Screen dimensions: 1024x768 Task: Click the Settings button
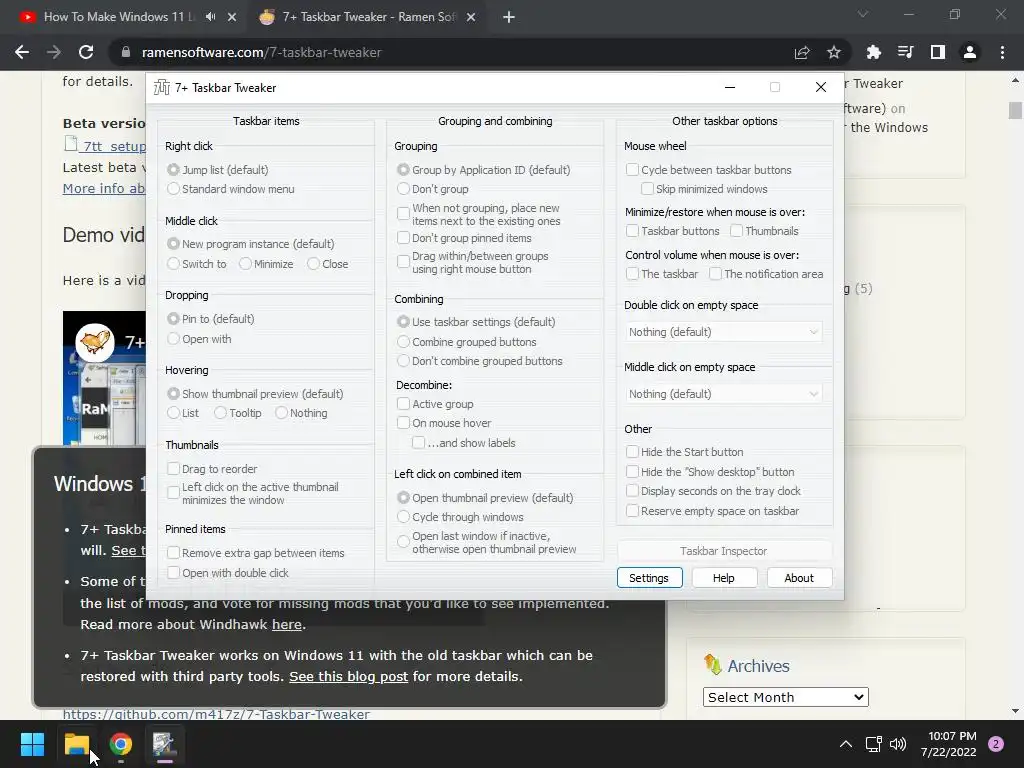click(x=649, y=578)
